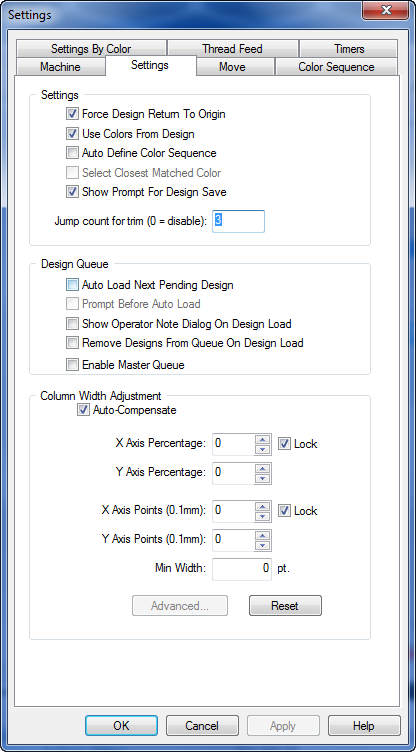Uncheck Use Colors From Design
The width and height of the screenshot is (416, 752).
72,134
